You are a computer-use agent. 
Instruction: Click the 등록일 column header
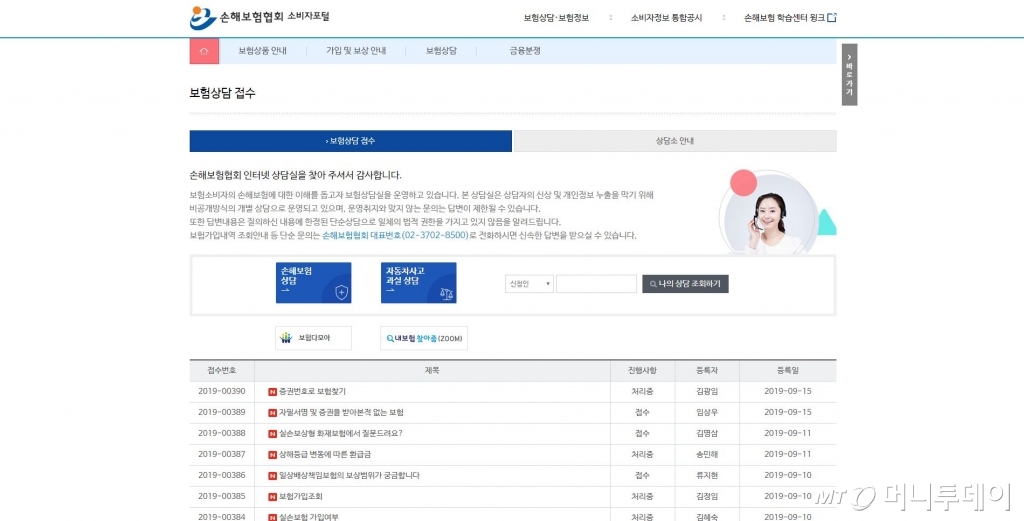click(788, 371)
